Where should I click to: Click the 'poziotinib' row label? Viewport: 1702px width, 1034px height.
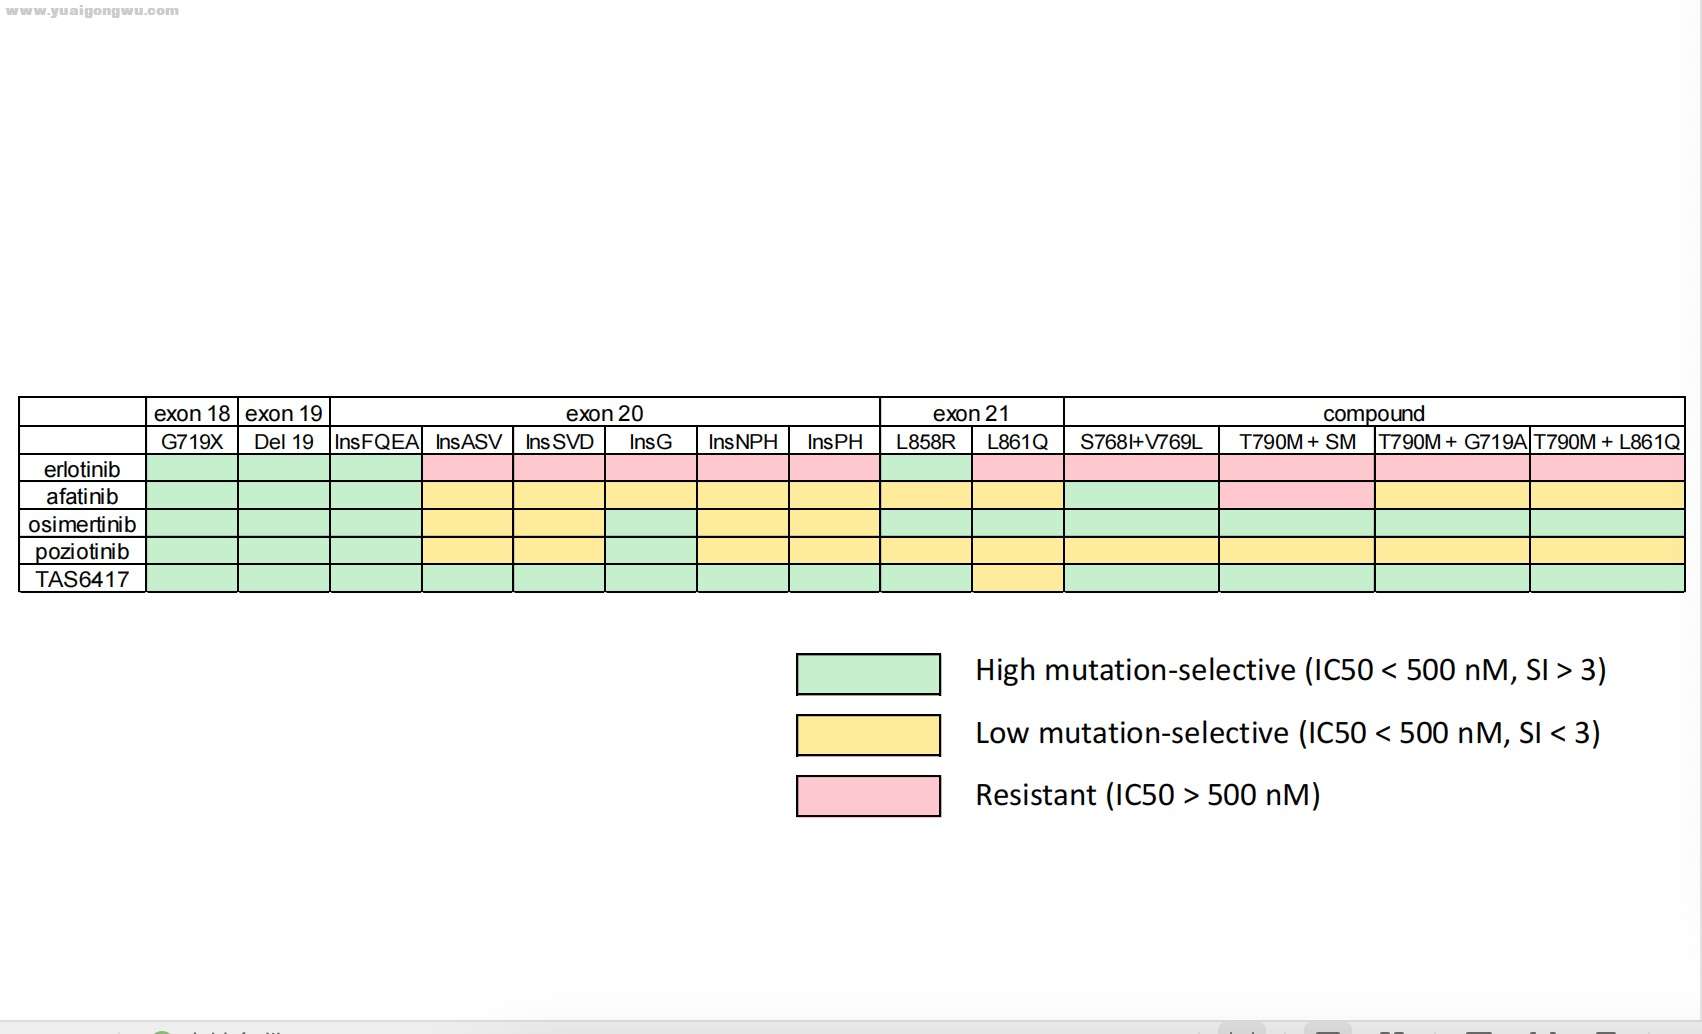tap(82, 551)
